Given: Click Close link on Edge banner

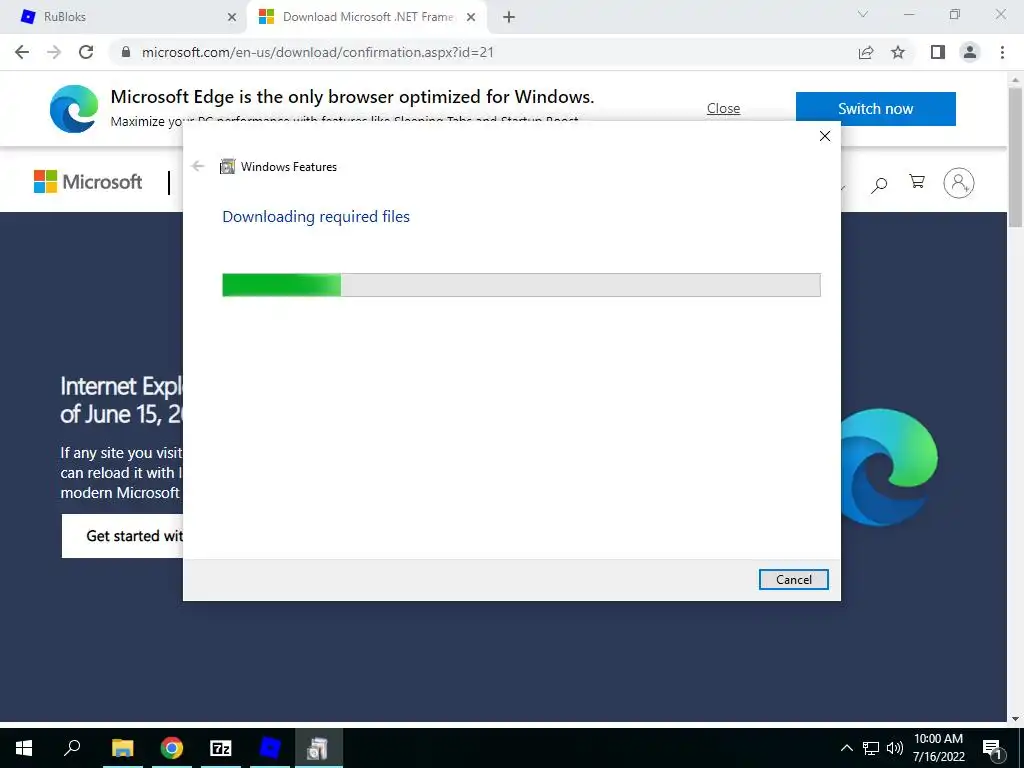Looking at the screenshot, I should coord(723,108).
